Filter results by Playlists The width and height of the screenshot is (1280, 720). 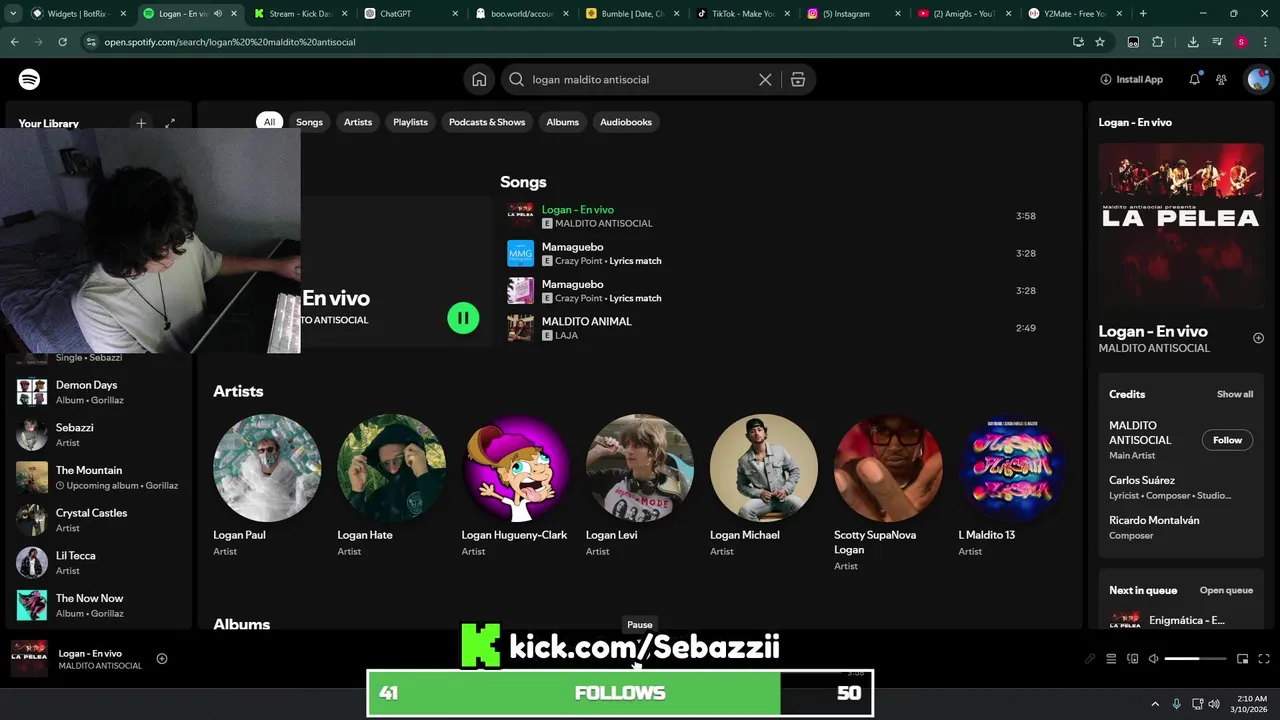[410, 122]
